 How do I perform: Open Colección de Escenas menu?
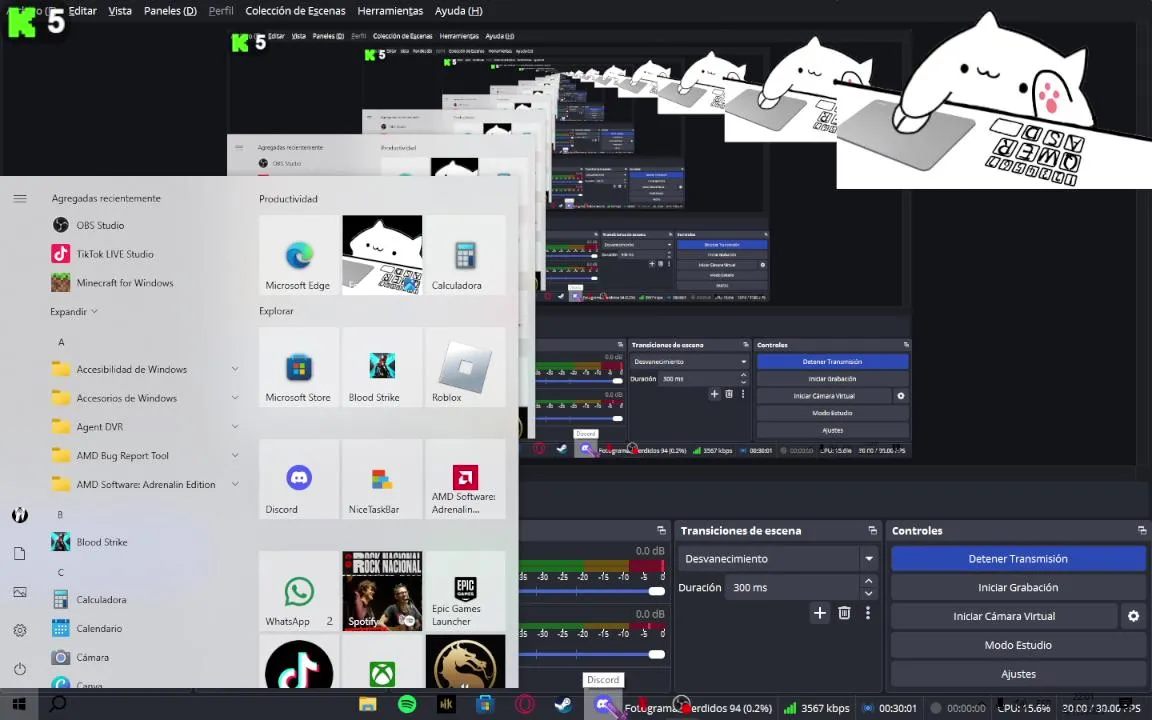point(295,11)
